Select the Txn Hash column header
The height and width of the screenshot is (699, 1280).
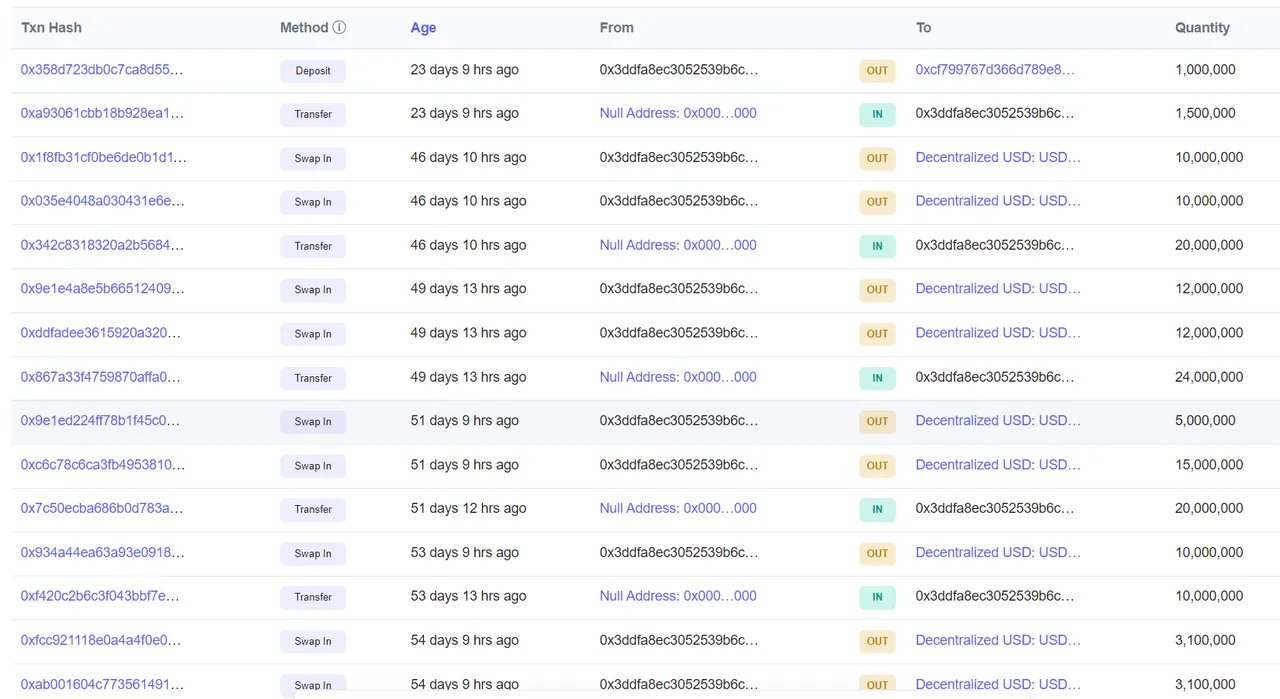(x=51, y=27)
